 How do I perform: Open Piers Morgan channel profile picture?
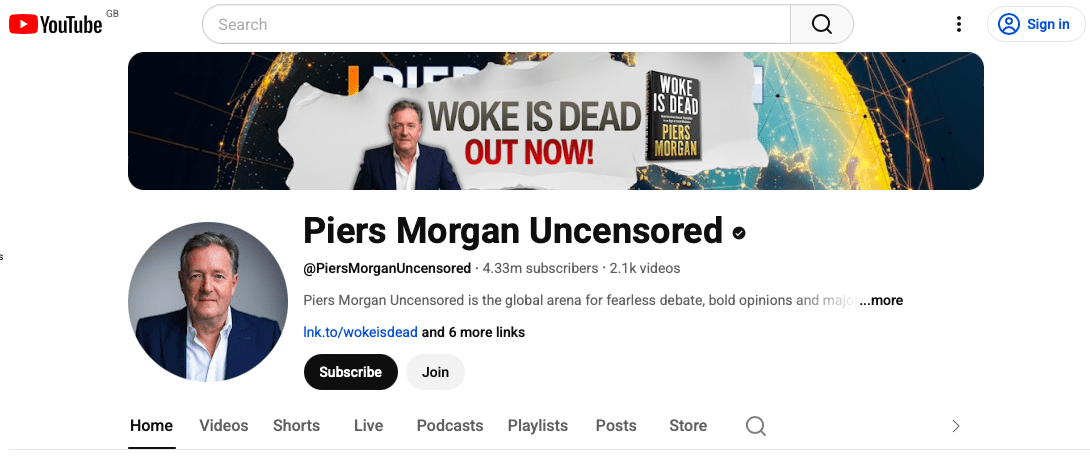click(x=208, y=302)
